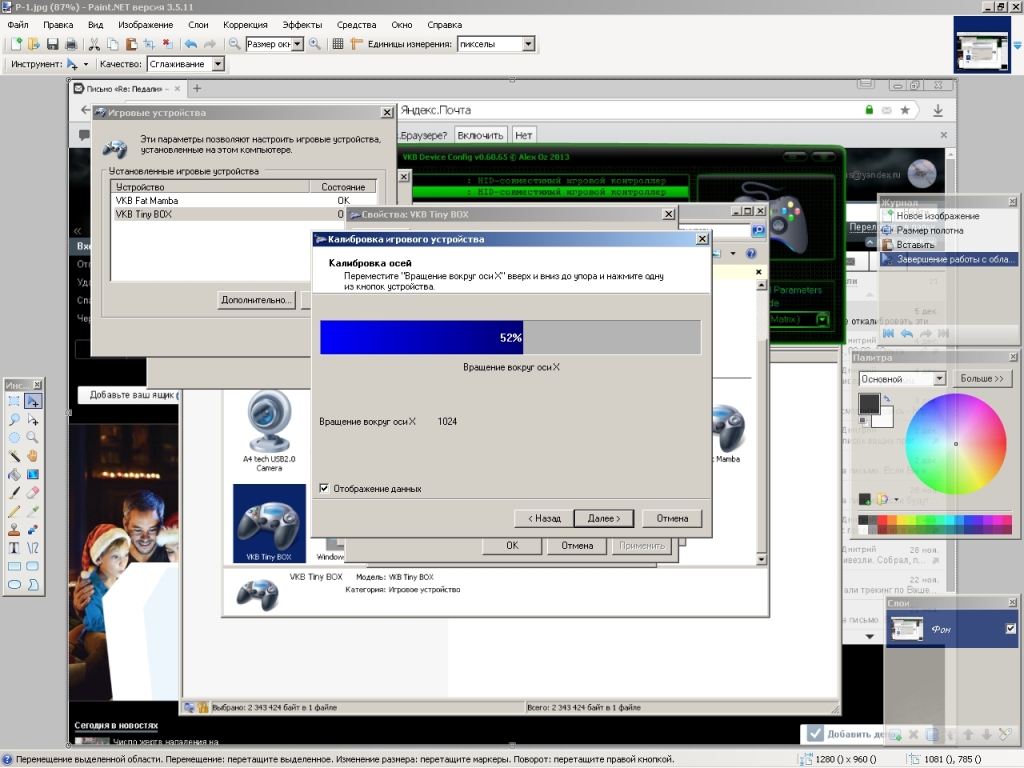1024x768 pixels.
Task: Select the Lasso Select tool
Action: [14, 419]
